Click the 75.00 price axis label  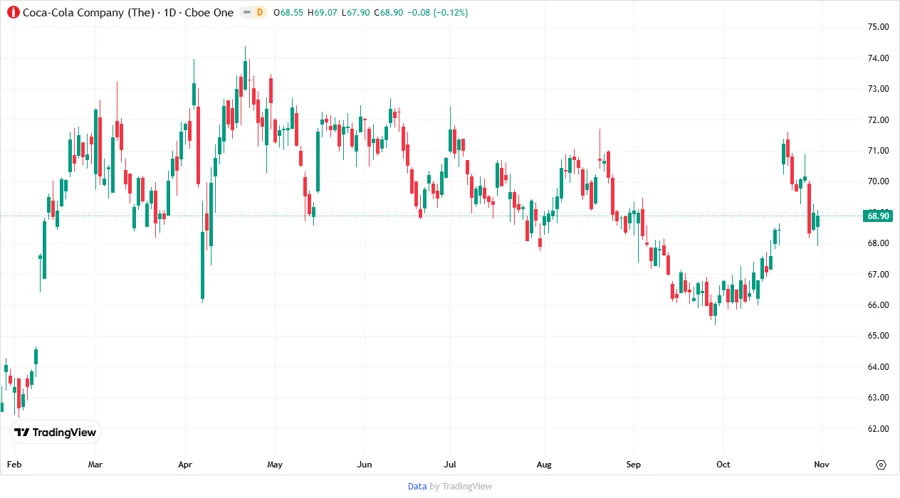tap(878, 27)
